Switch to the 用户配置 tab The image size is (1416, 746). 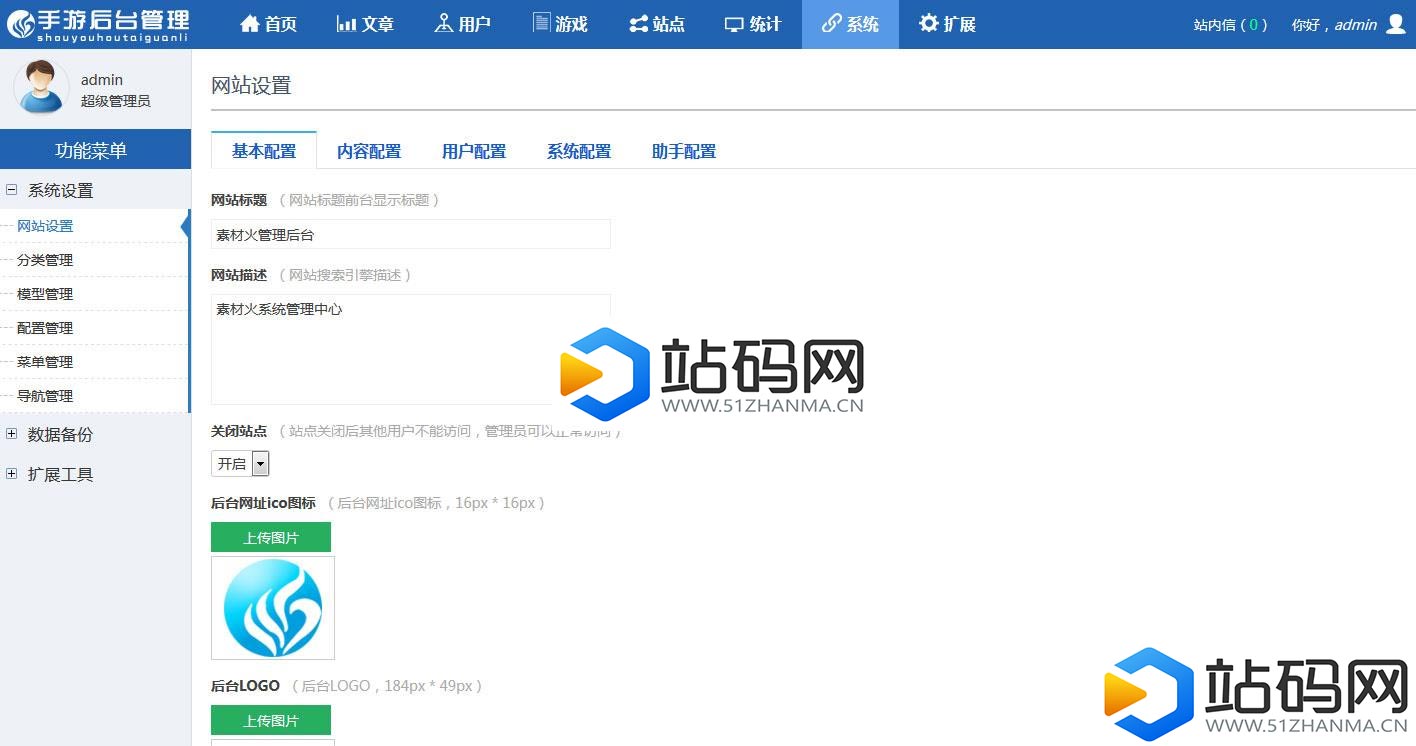coord(474,152)
